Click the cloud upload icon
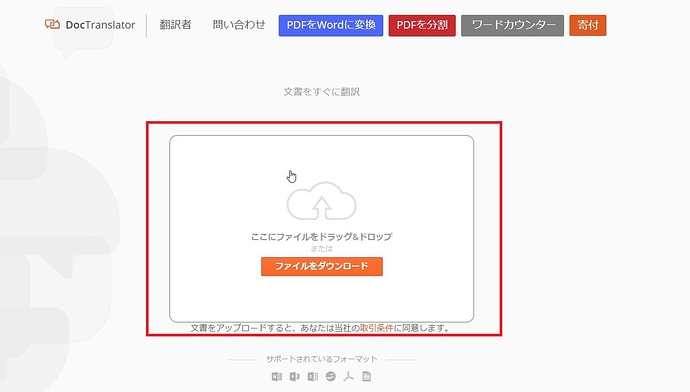Screen dimensions: 690x392 [x=322, y=201]
